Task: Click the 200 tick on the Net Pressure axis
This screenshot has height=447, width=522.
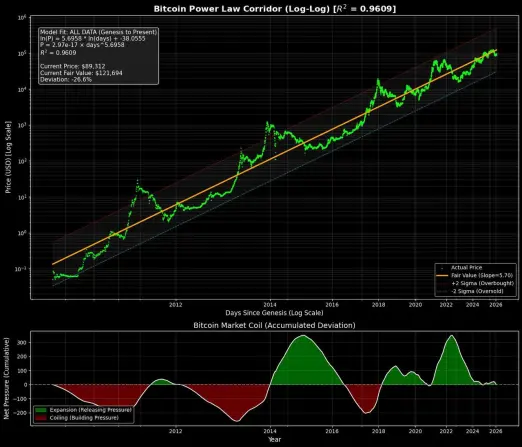Action: (x=22, y=357)
